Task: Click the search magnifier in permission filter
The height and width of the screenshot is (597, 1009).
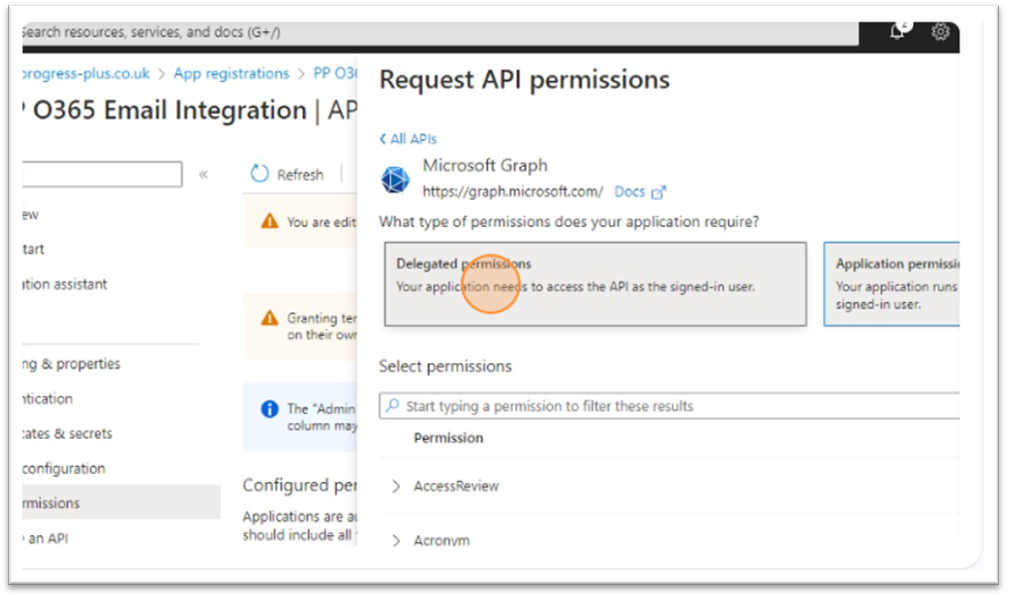Action: [393, 406]
